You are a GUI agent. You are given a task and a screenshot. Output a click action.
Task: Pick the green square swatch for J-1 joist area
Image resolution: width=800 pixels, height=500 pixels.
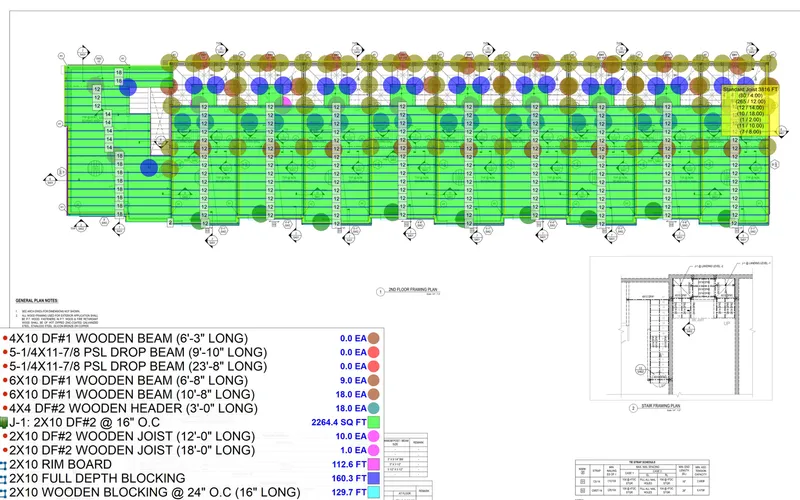[374, 422]
